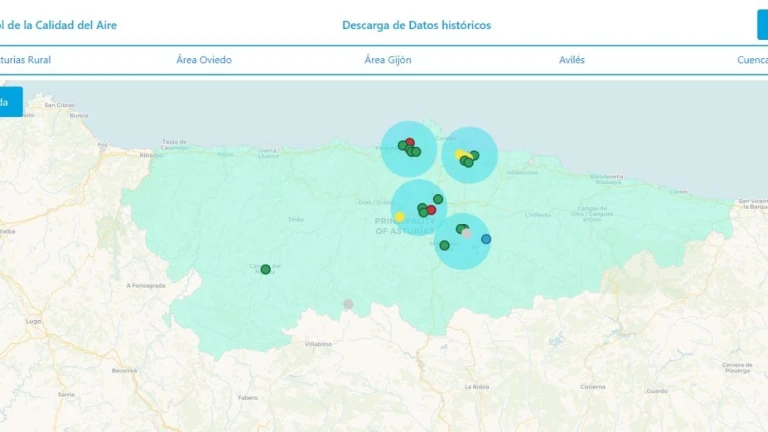The image size is (768, 432).
Task: Click the gray marker near Villablino
Action: [x=348, y=304]
